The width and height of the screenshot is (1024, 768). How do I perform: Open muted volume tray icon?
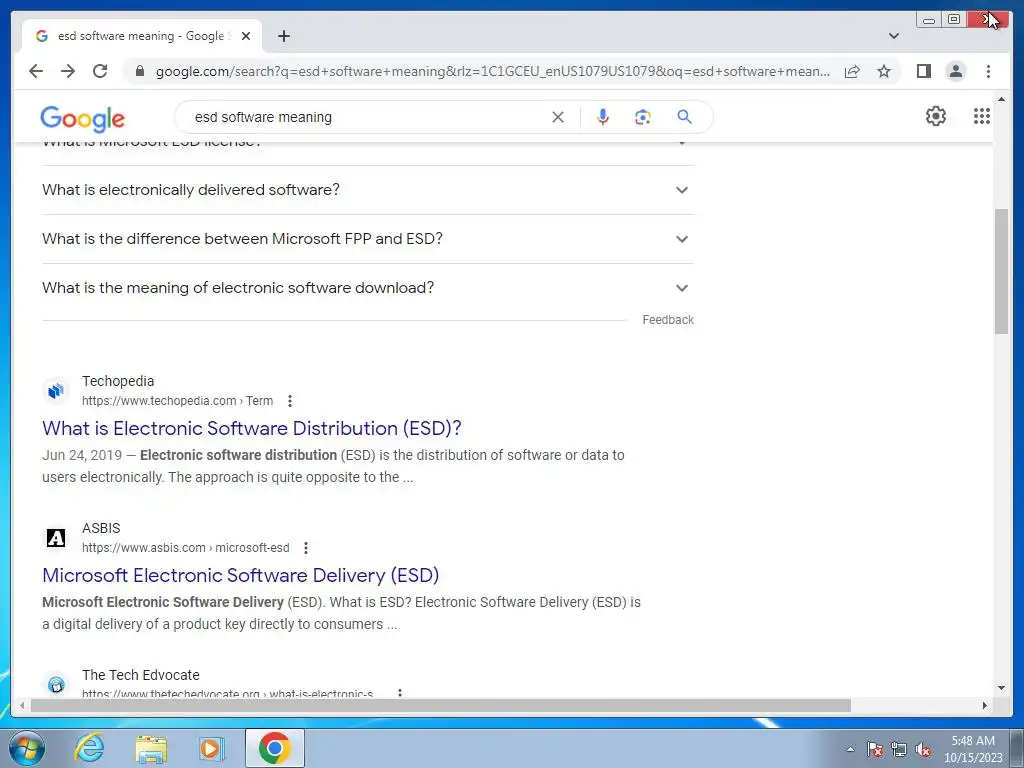click(923, 749)
